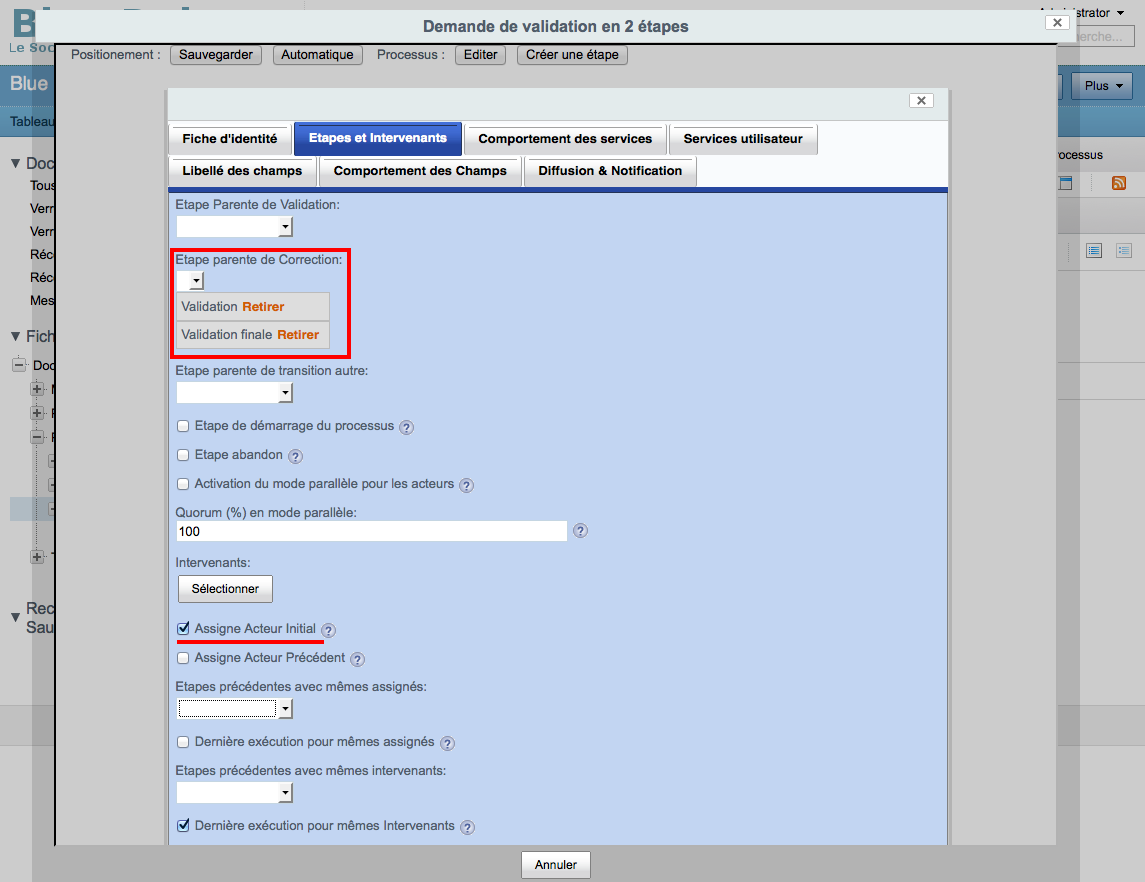This screenshot has width=1145, height=882.
Task: Click Sélectionner intervenants button
Action: pyautogui.click(x=225, y=588)
